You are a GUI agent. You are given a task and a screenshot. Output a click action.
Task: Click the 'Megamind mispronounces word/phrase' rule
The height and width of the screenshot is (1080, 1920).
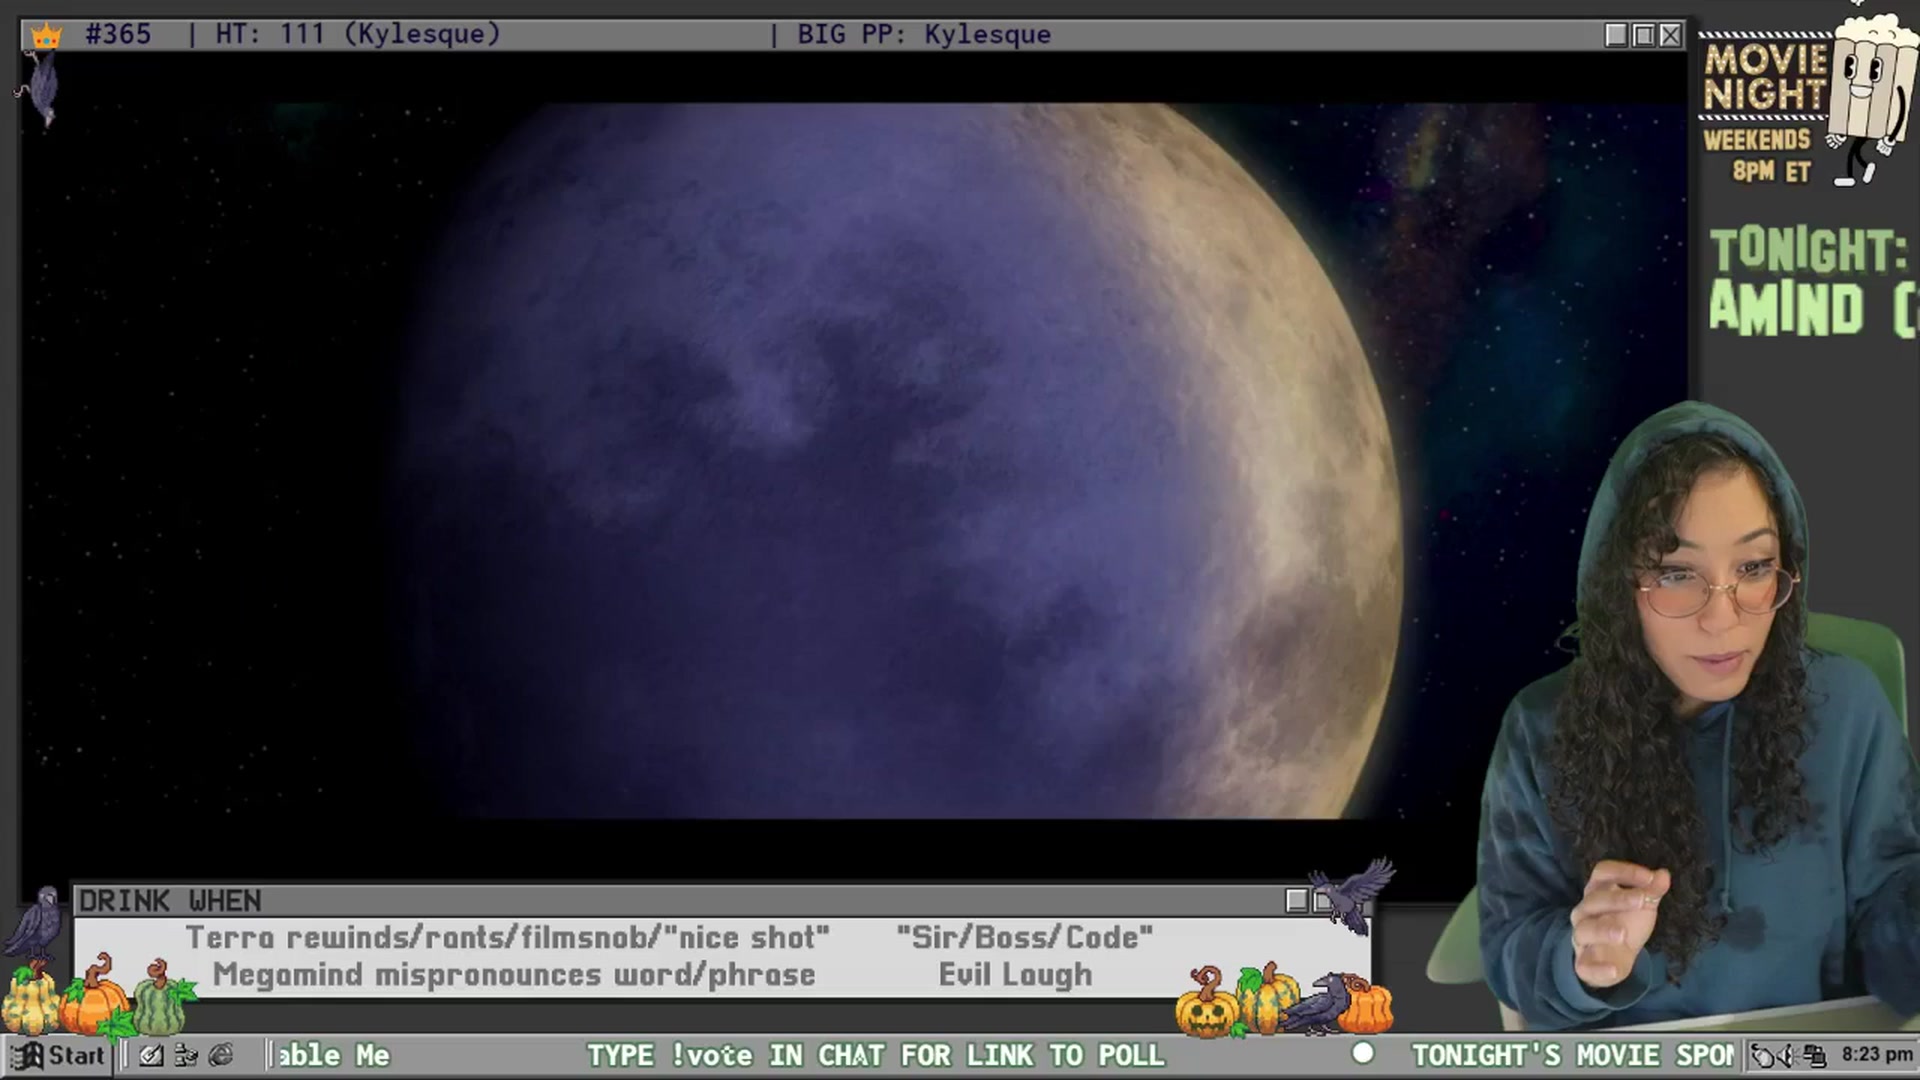tap(514, 975)
